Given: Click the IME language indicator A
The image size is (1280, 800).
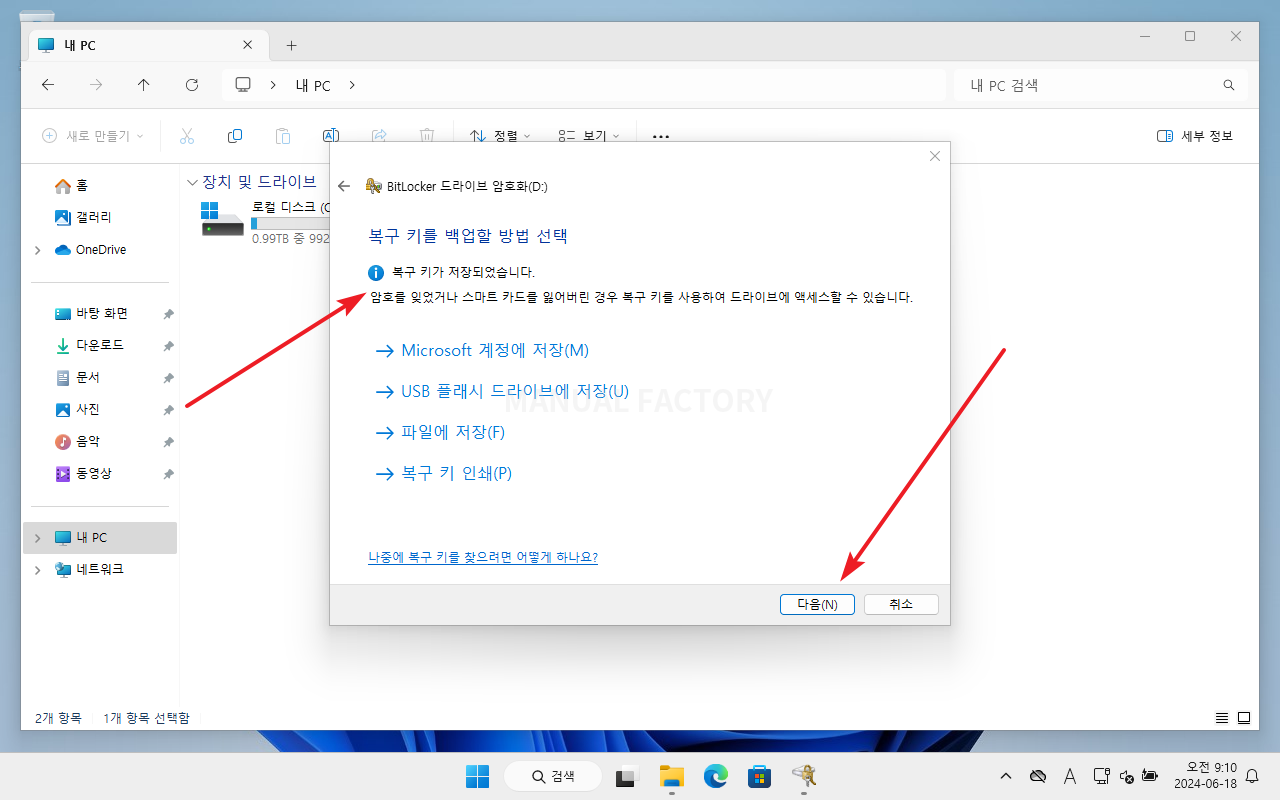Looking at the screenshot, I should [x=1070, y=776].
